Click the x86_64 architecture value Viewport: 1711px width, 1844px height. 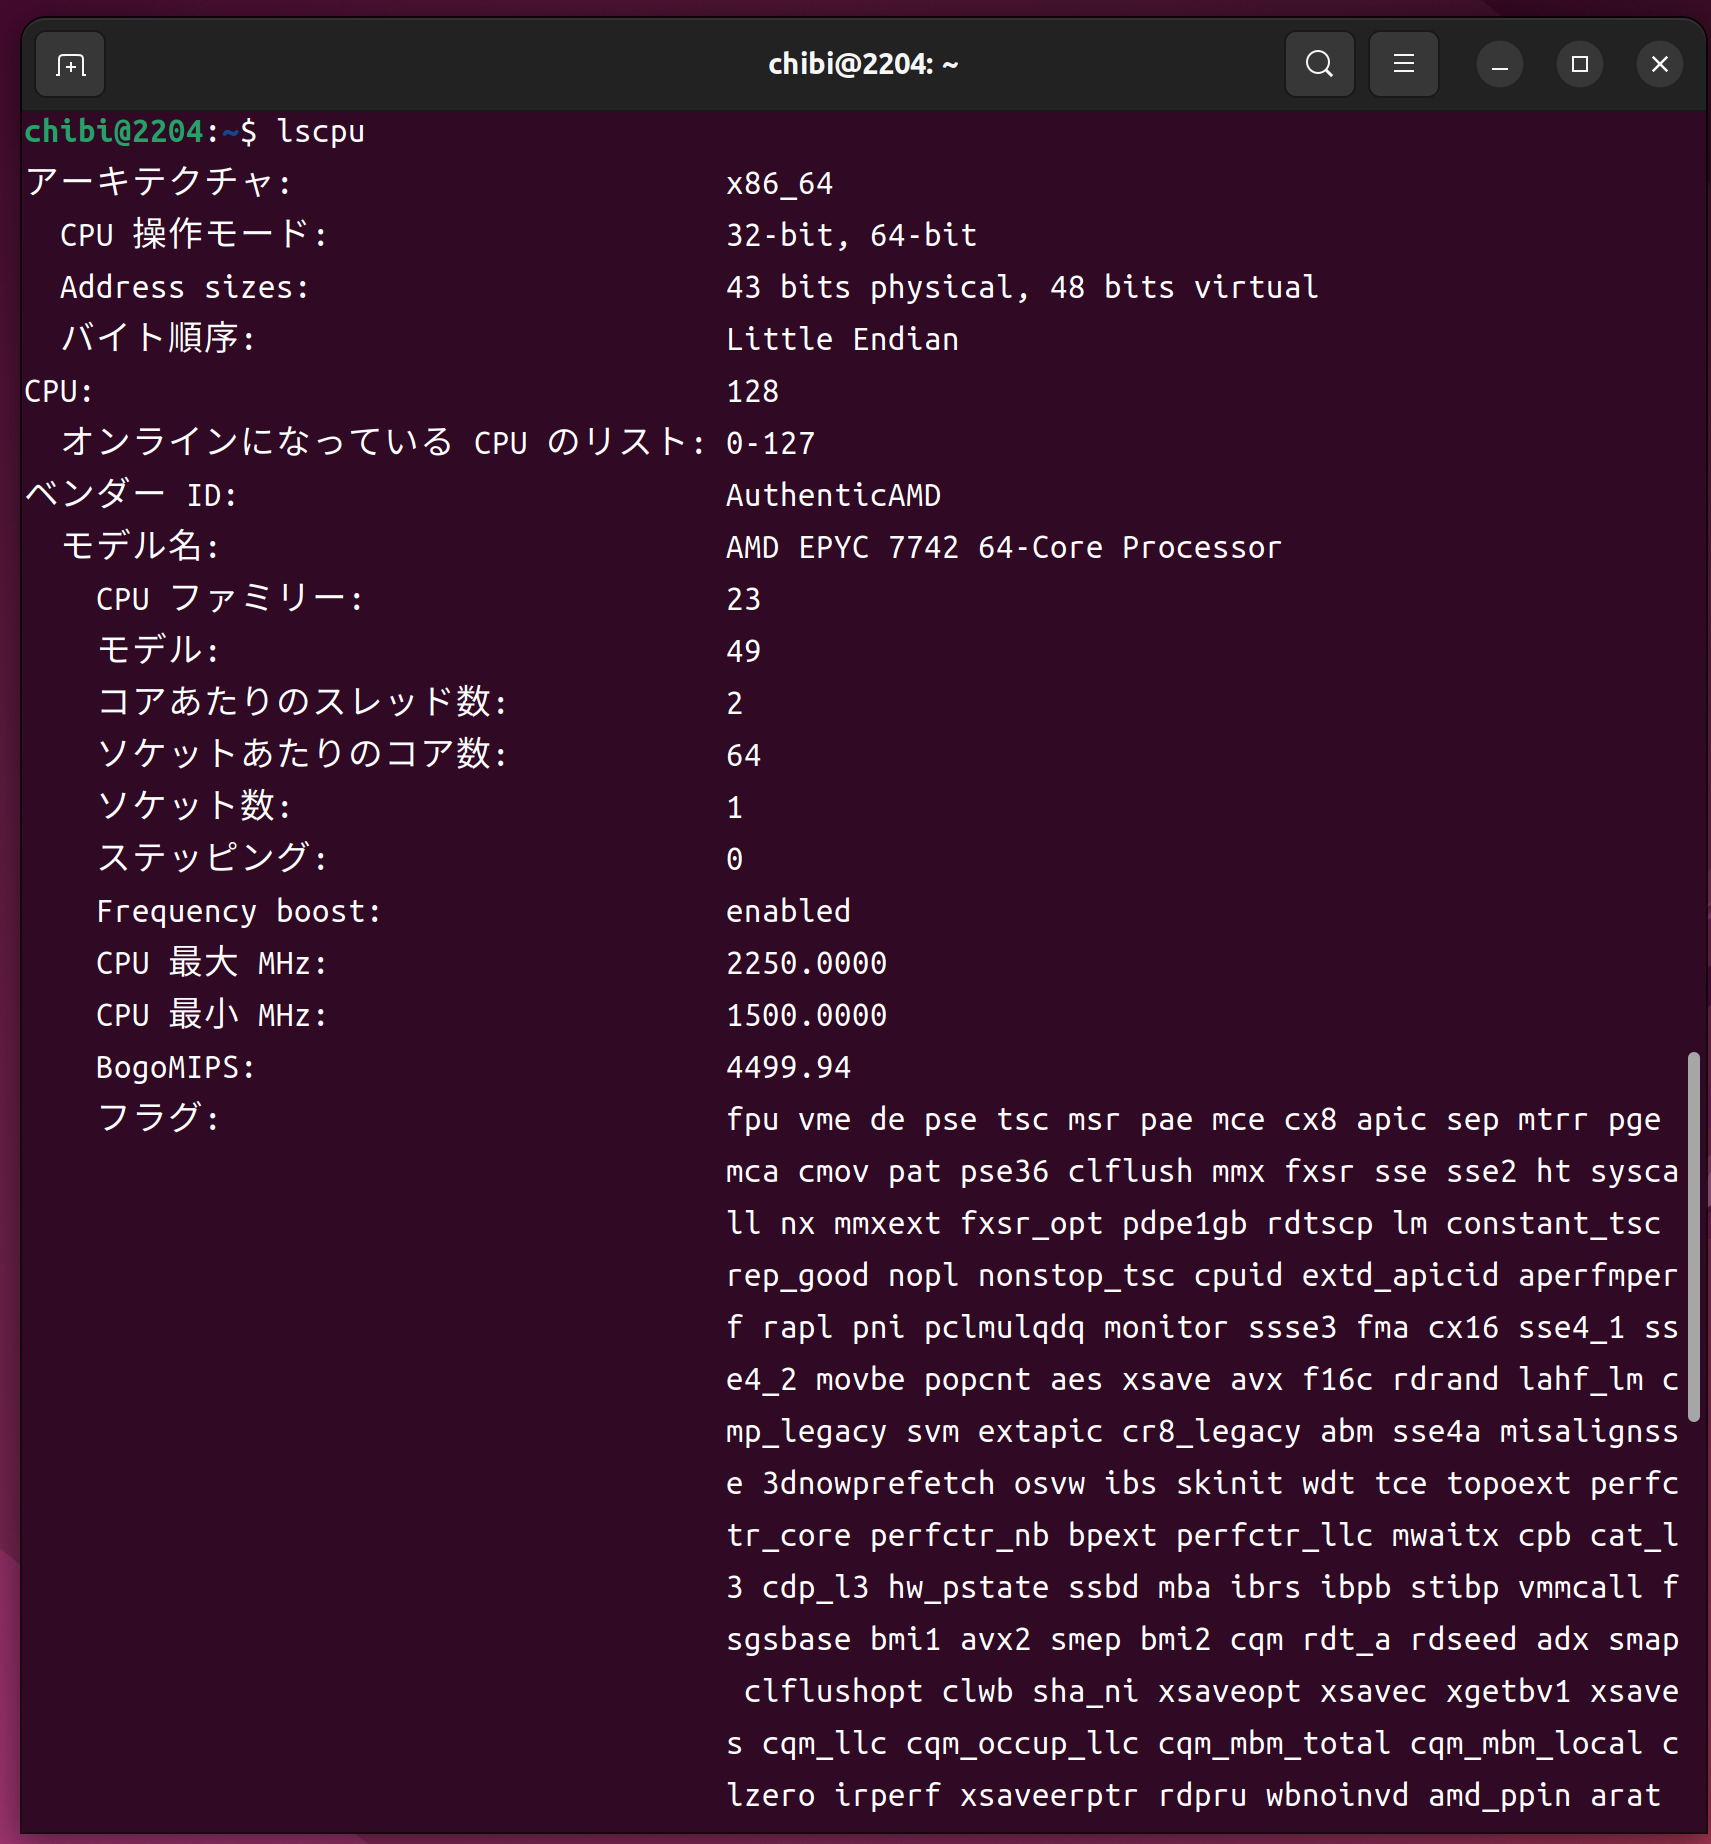point(779,184)
